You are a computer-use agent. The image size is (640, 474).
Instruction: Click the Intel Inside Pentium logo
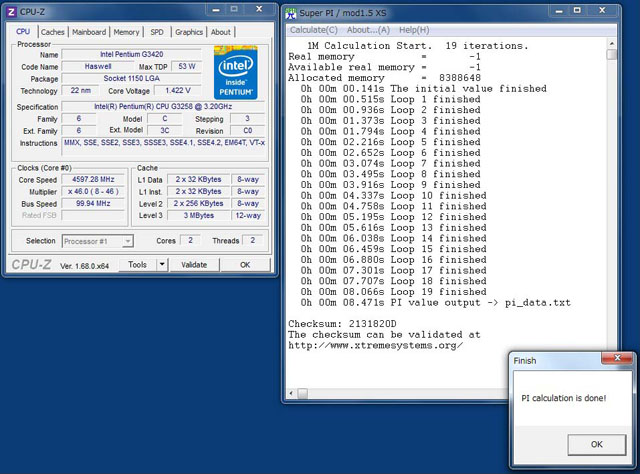(236, 73)
